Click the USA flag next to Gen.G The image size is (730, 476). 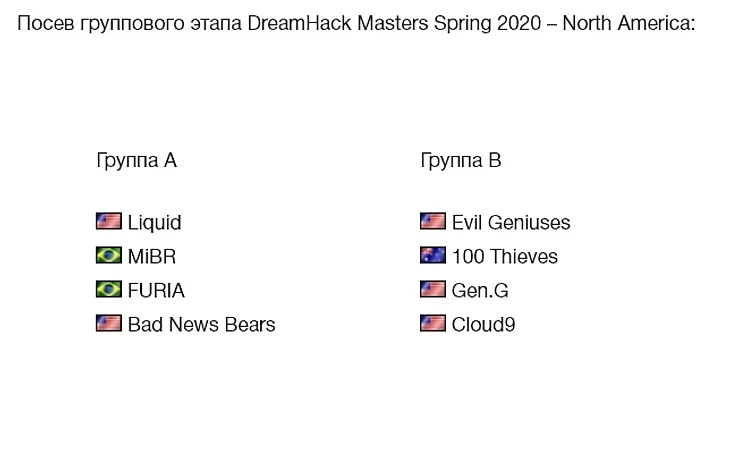(x=433, y=289)
